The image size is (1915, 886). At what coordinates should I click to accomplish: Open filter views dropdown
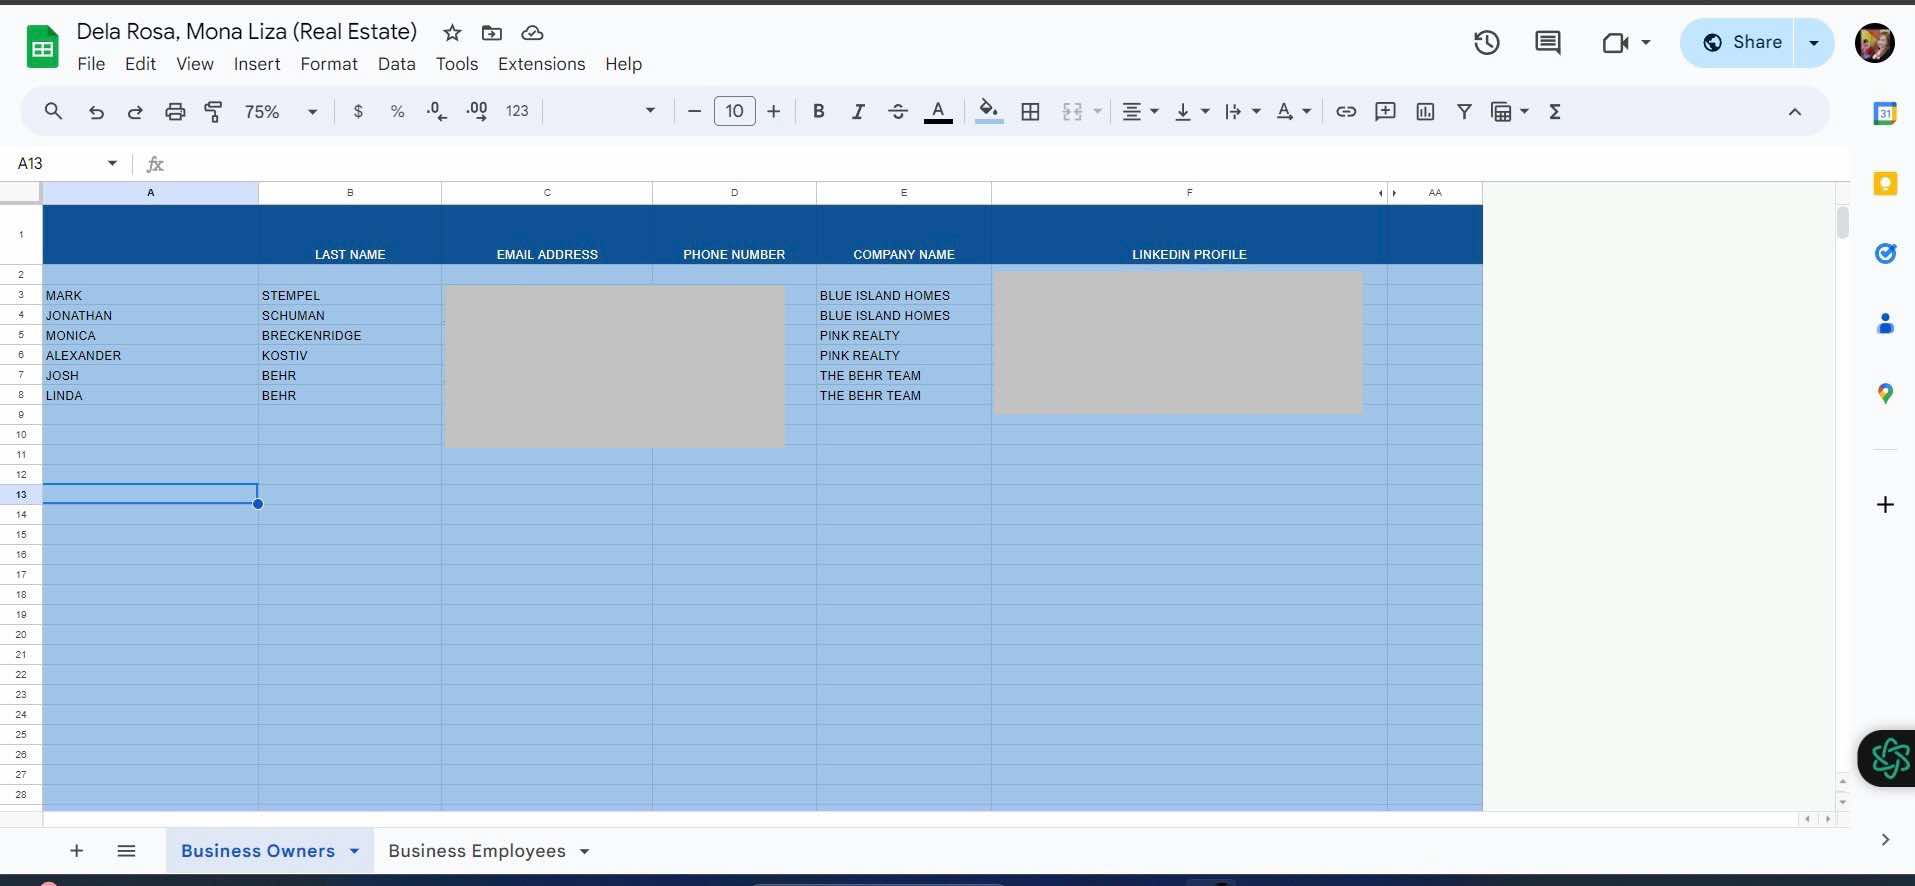1510,112
